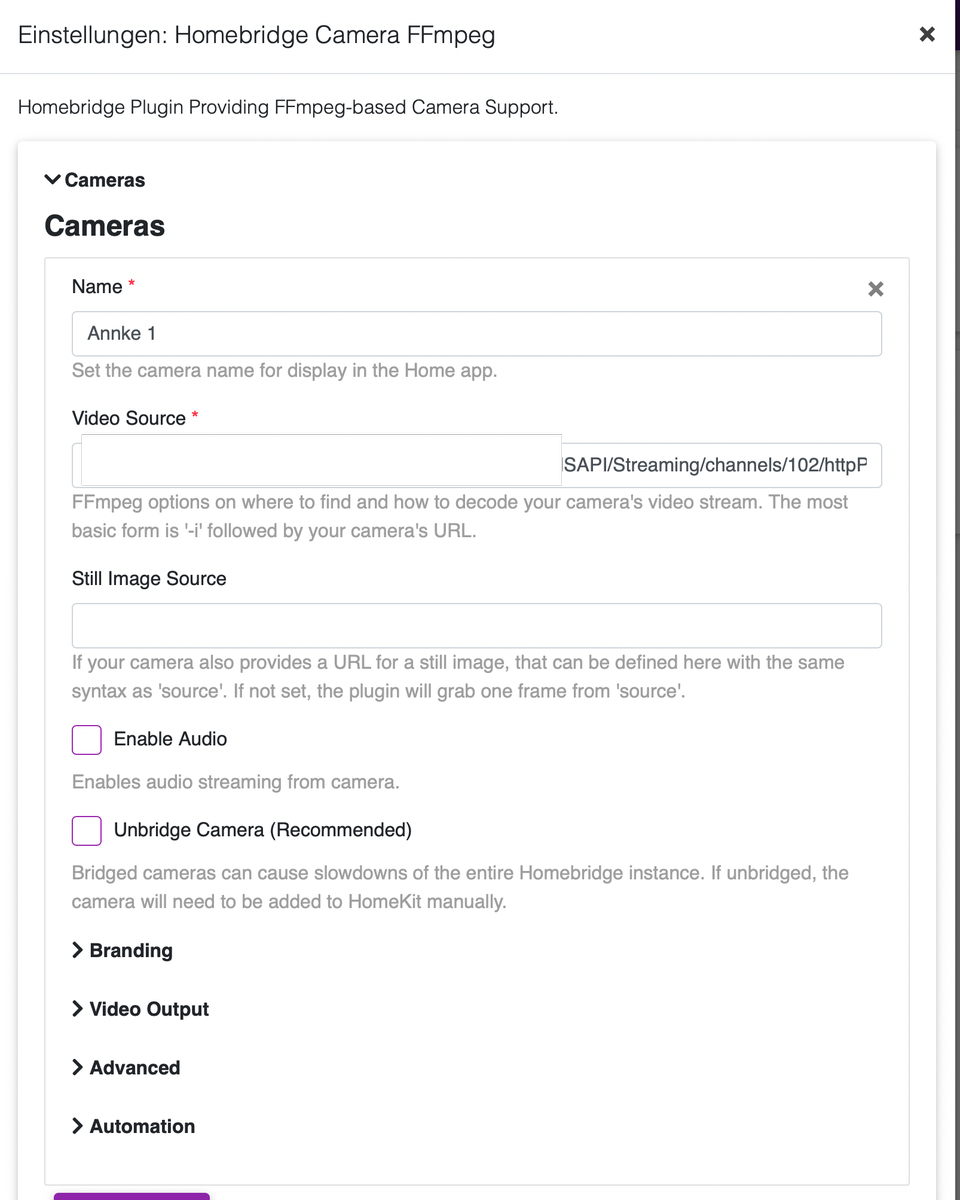This screenshot has width=960, height=1200.
Task: Click the "Name" field label
Action: pos(97,287)
